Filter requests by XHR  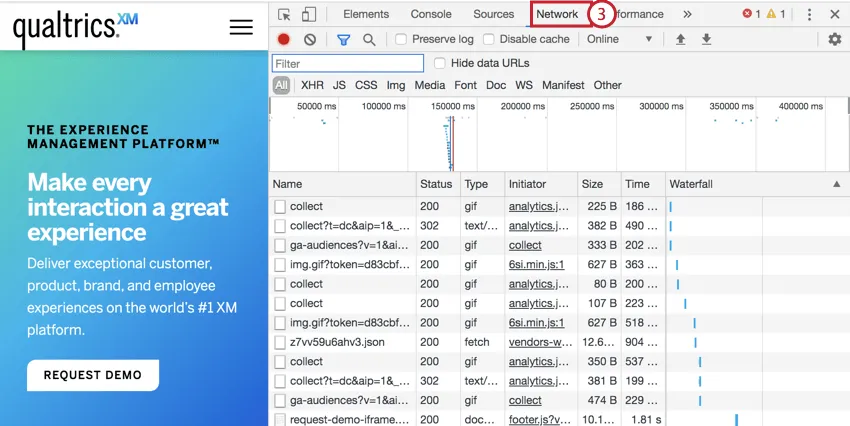pos(312,85)
